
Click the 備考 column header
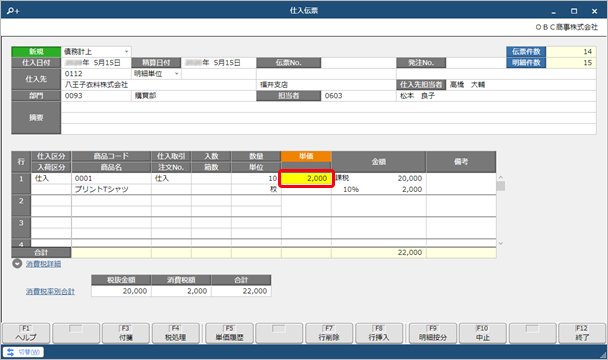[461, 162]
